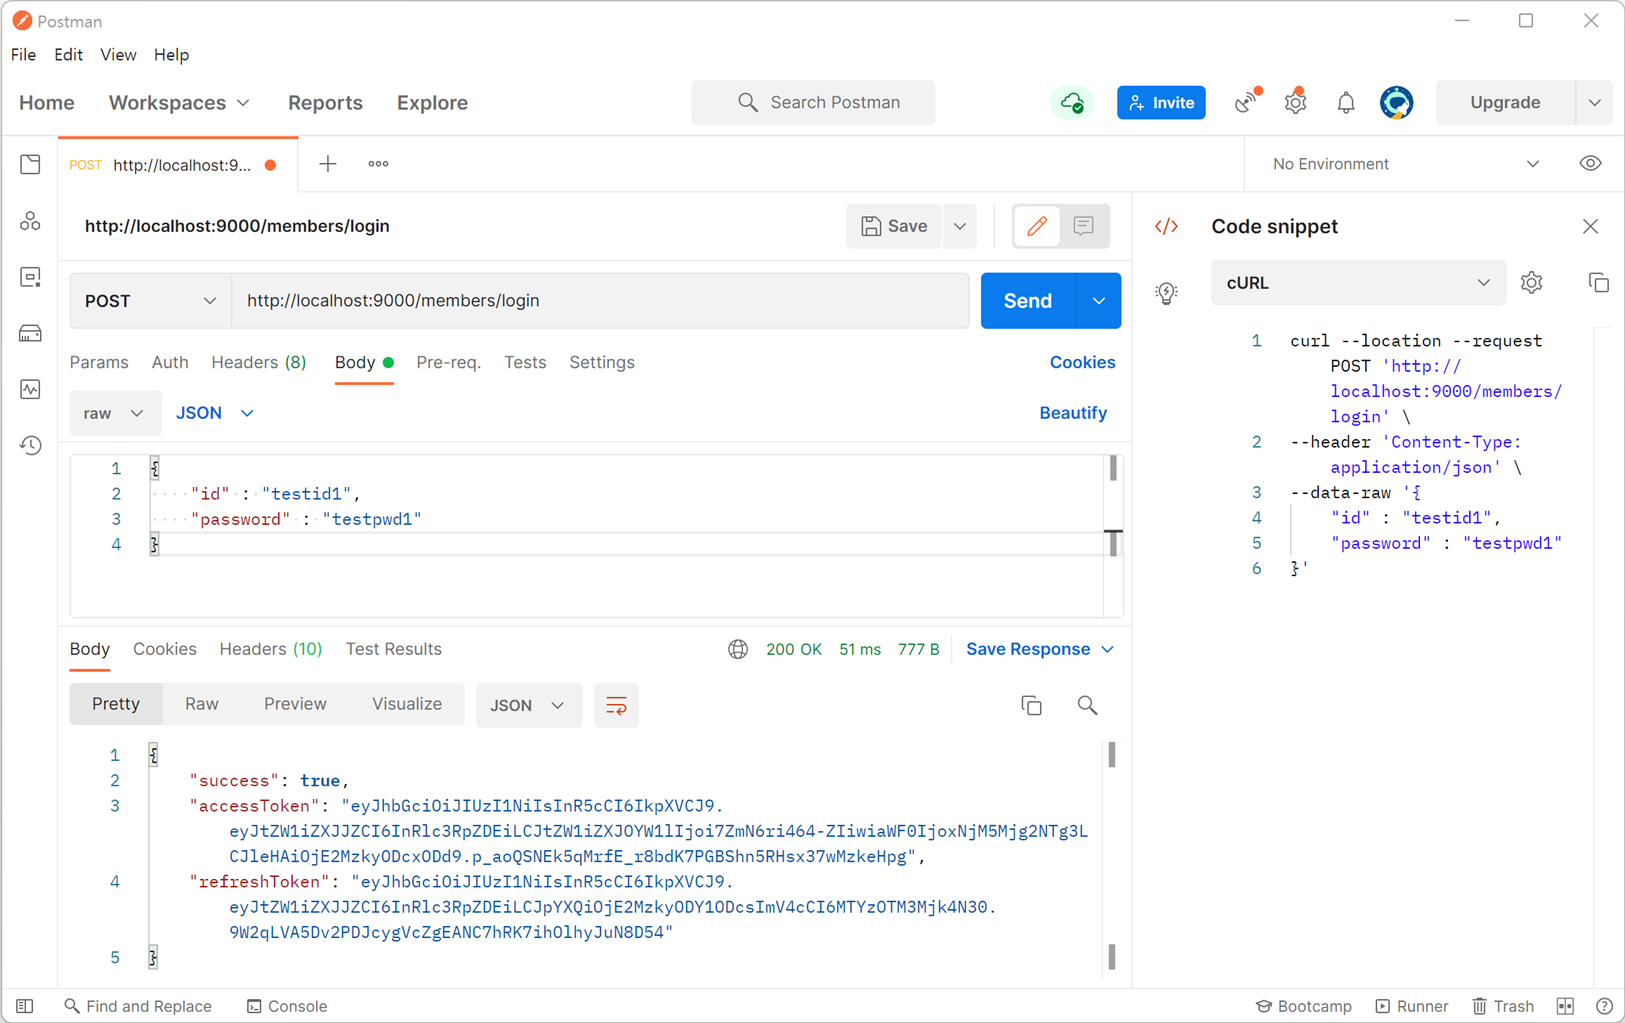Open the No Environment selector
This screenshot has height=1023, width=1625.
click(1405, 164)
